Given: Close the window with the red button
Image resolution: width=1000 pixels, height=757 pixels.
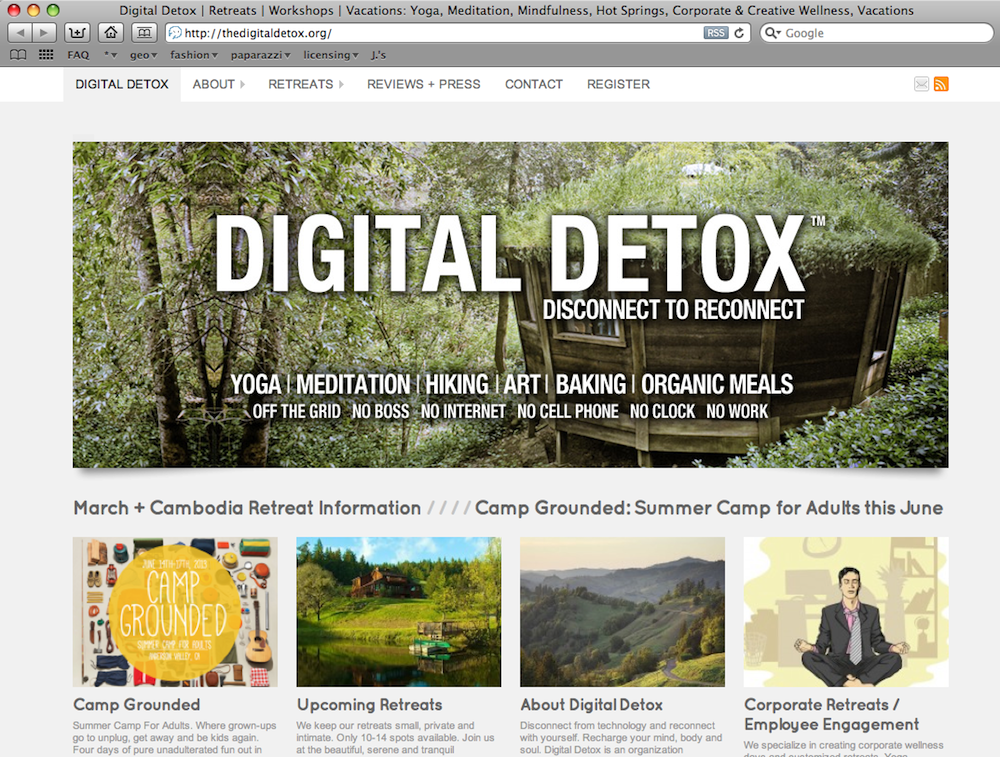Looking at the screenshot, I should [x=13, y=10].
